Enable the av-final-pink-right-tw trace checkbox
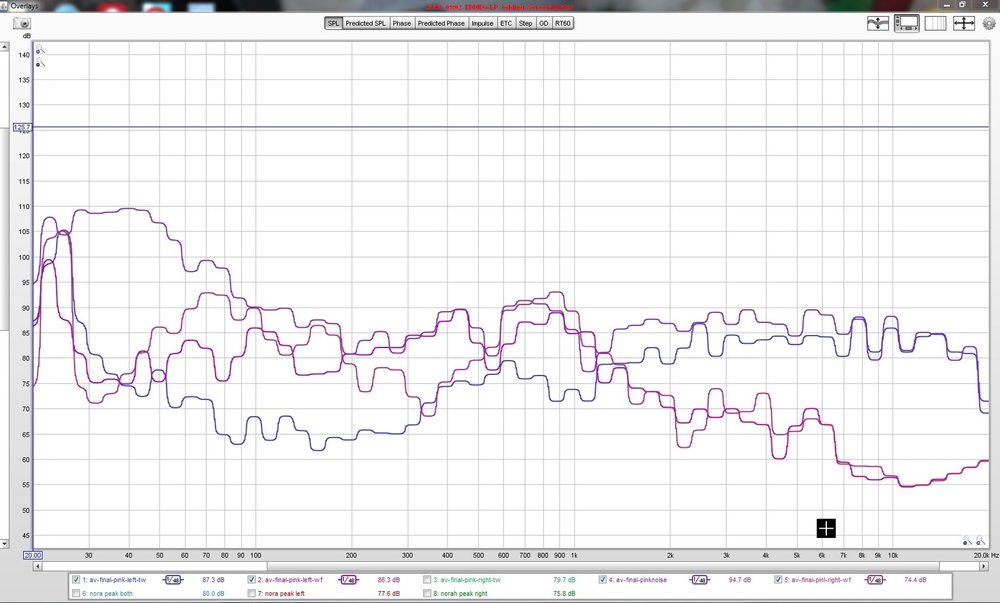1000x603 pixels. (x=427, y=580)
